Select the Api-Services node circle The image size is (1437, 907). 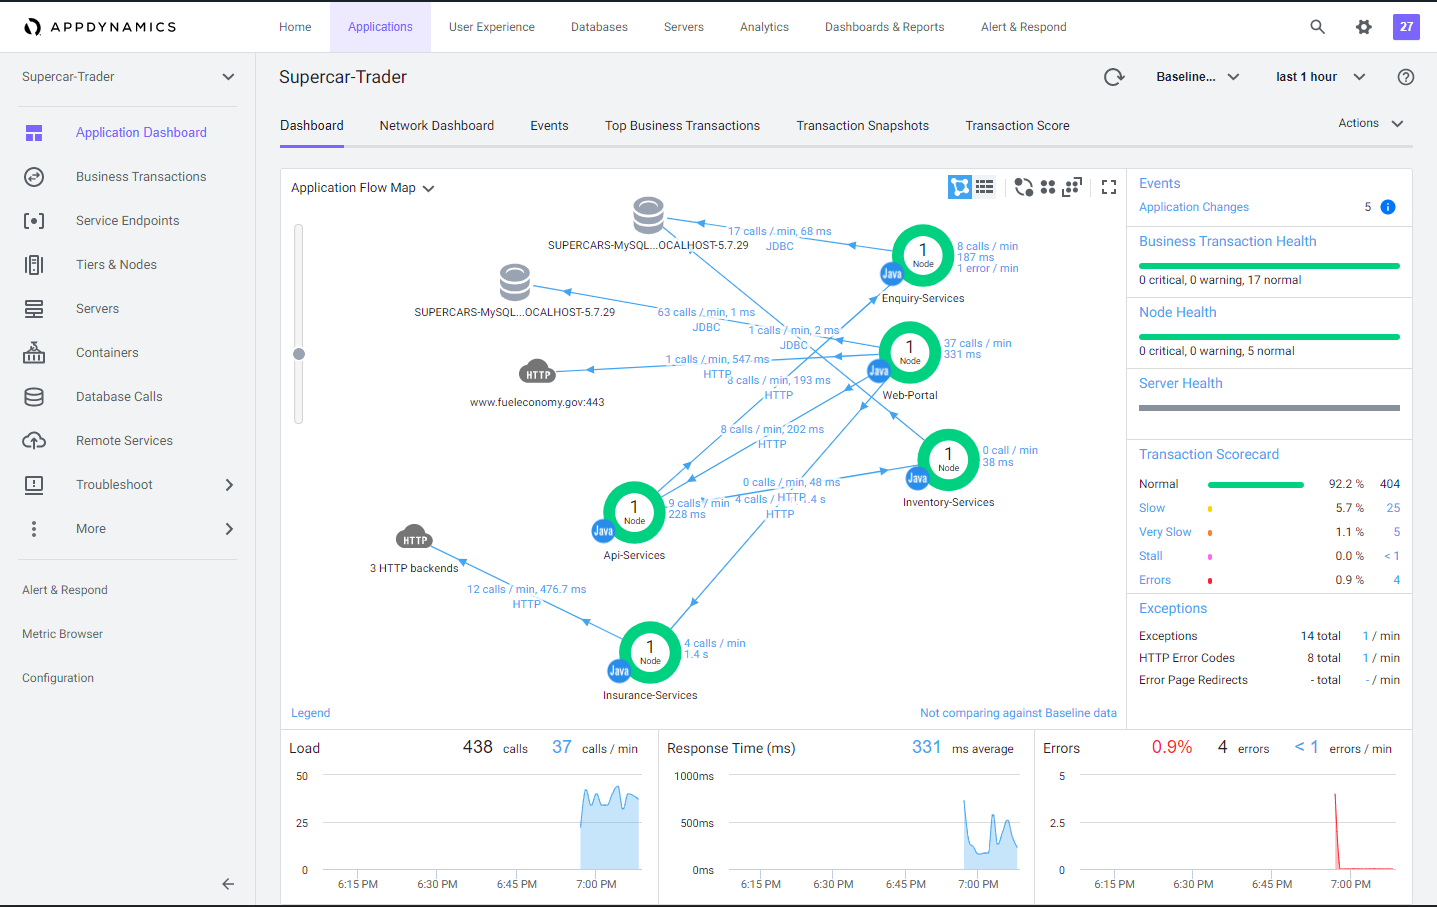[x=634, y=512]
